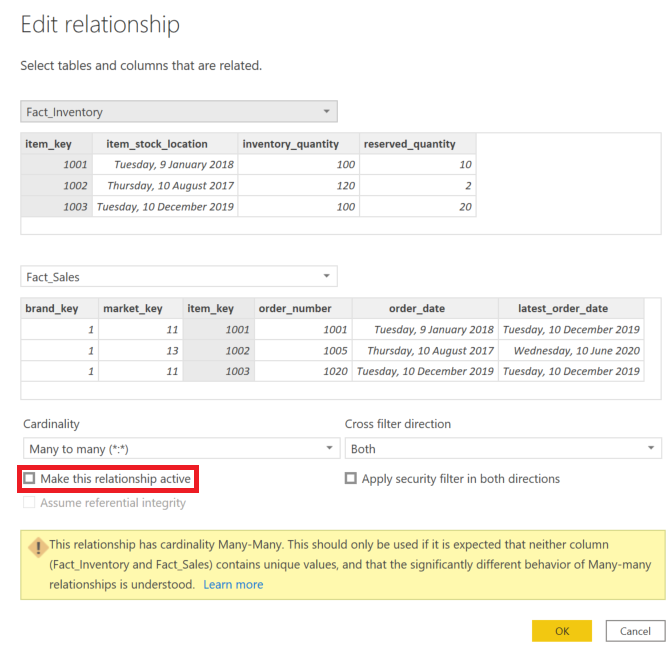Select the inventory_quantity column header
The height and width of the screenshot is (653, 669).
click(x=299, y=144)
